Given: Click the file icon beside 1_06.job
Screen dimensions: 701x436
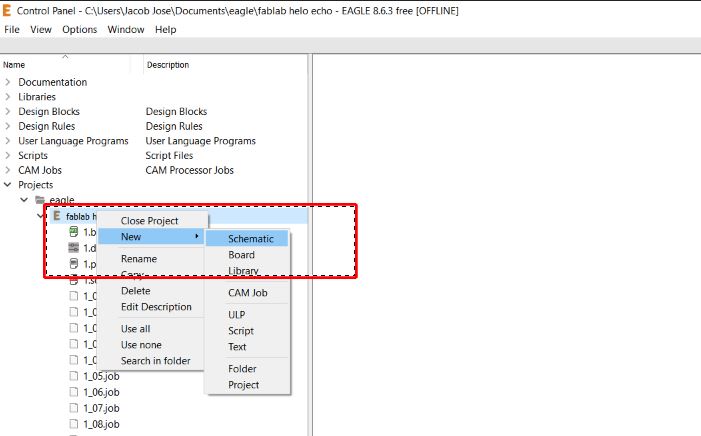Looking at the screenshot, I should 74,392.
